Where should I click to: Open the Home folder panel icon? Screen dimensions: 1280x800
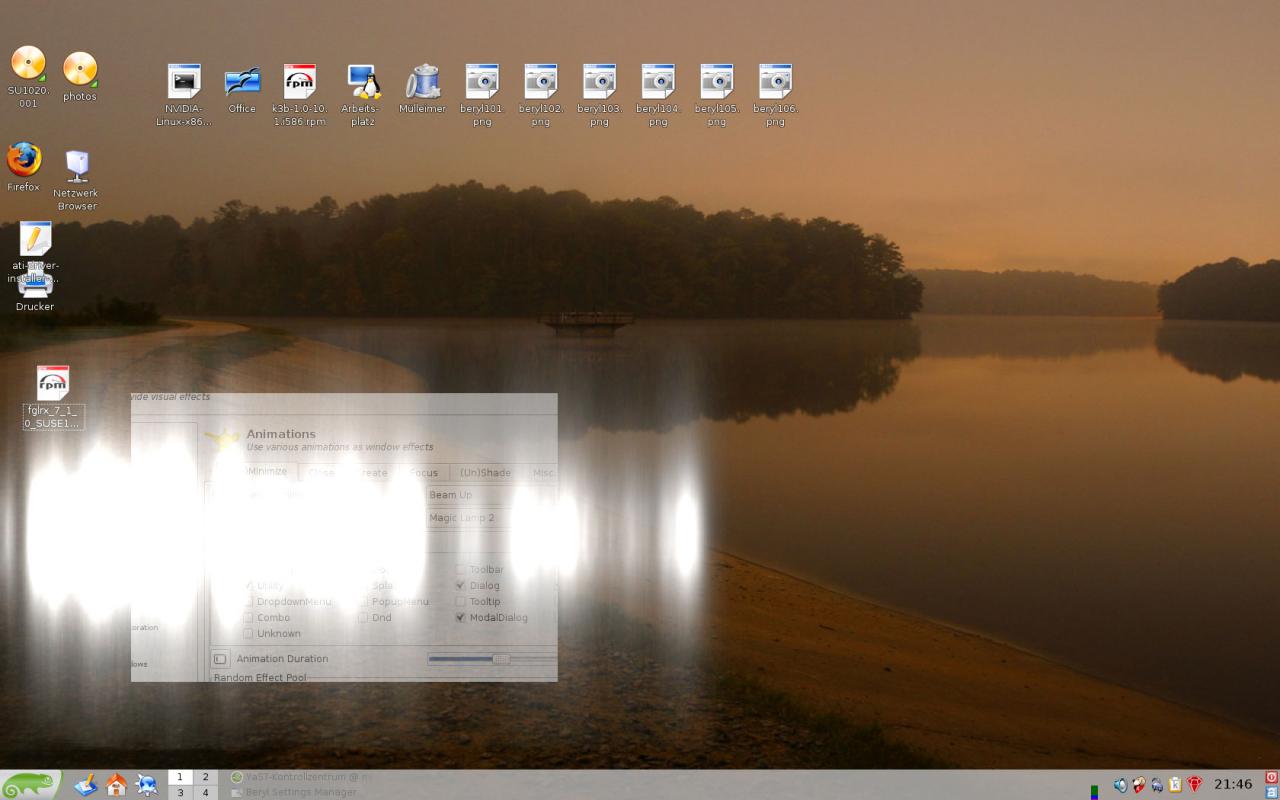(x=117, y=784)
